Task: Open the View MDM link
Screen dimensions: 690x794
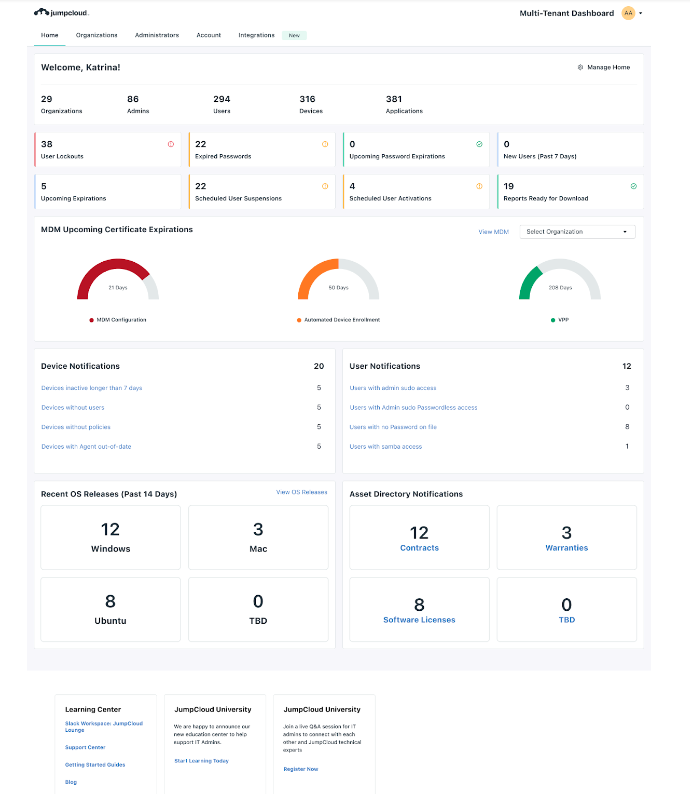Action: (x=494, y=232)
